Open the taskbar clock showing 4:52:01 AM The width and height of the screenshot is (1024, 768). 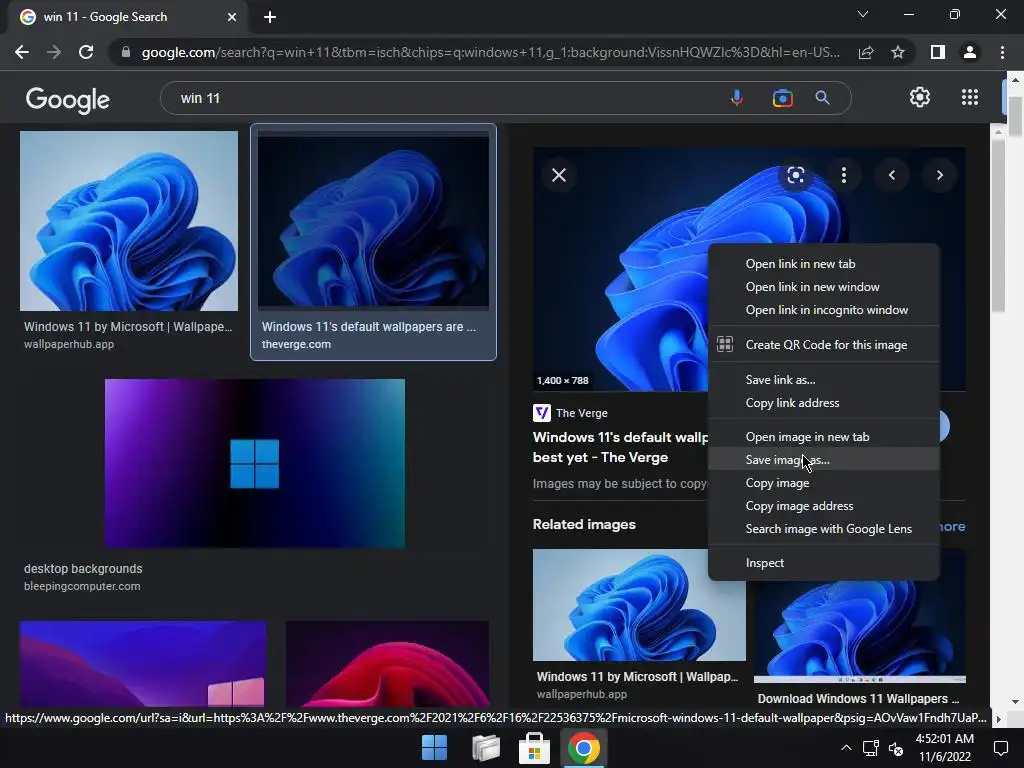pyautogui.click(x=944, y=748)
